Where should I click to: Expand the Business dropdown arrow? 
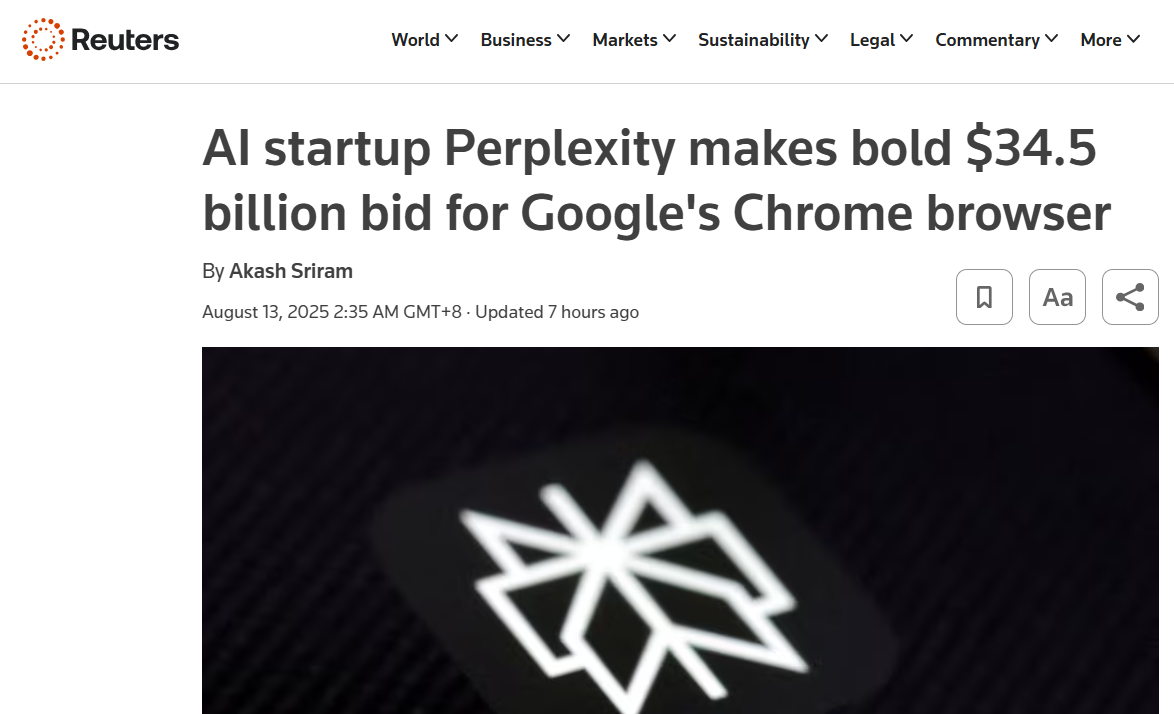tap(564, 39)
